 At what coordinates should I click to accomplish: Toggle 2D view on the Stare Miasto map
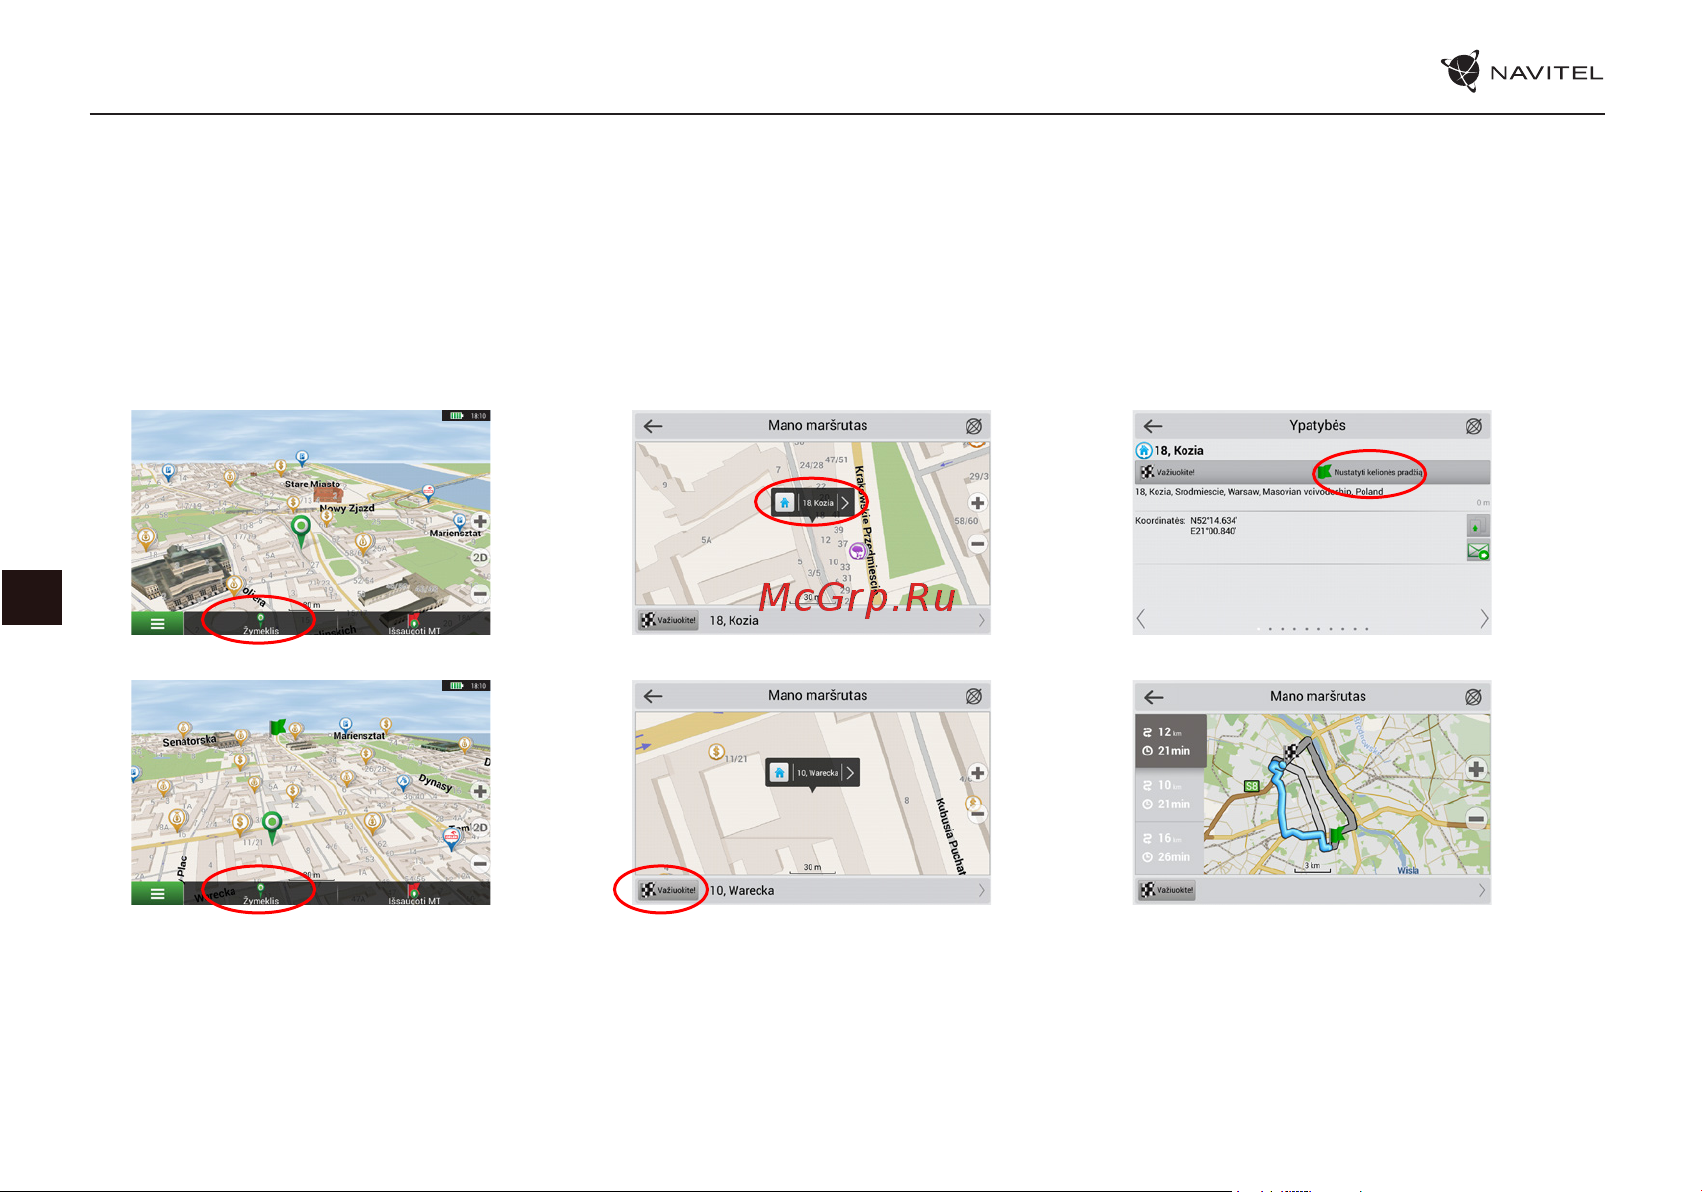[480, 557]
